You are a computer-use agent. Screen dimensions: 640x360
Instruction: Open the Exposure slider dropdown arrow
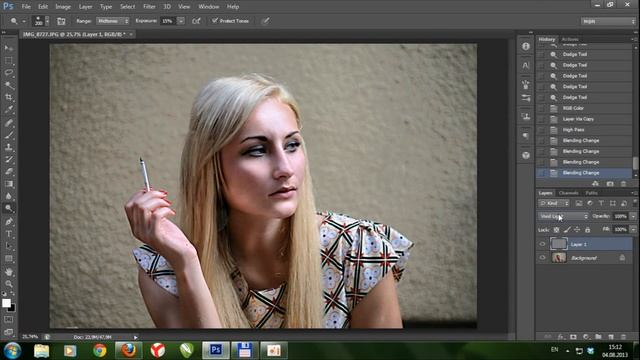(x=180, y=21)
